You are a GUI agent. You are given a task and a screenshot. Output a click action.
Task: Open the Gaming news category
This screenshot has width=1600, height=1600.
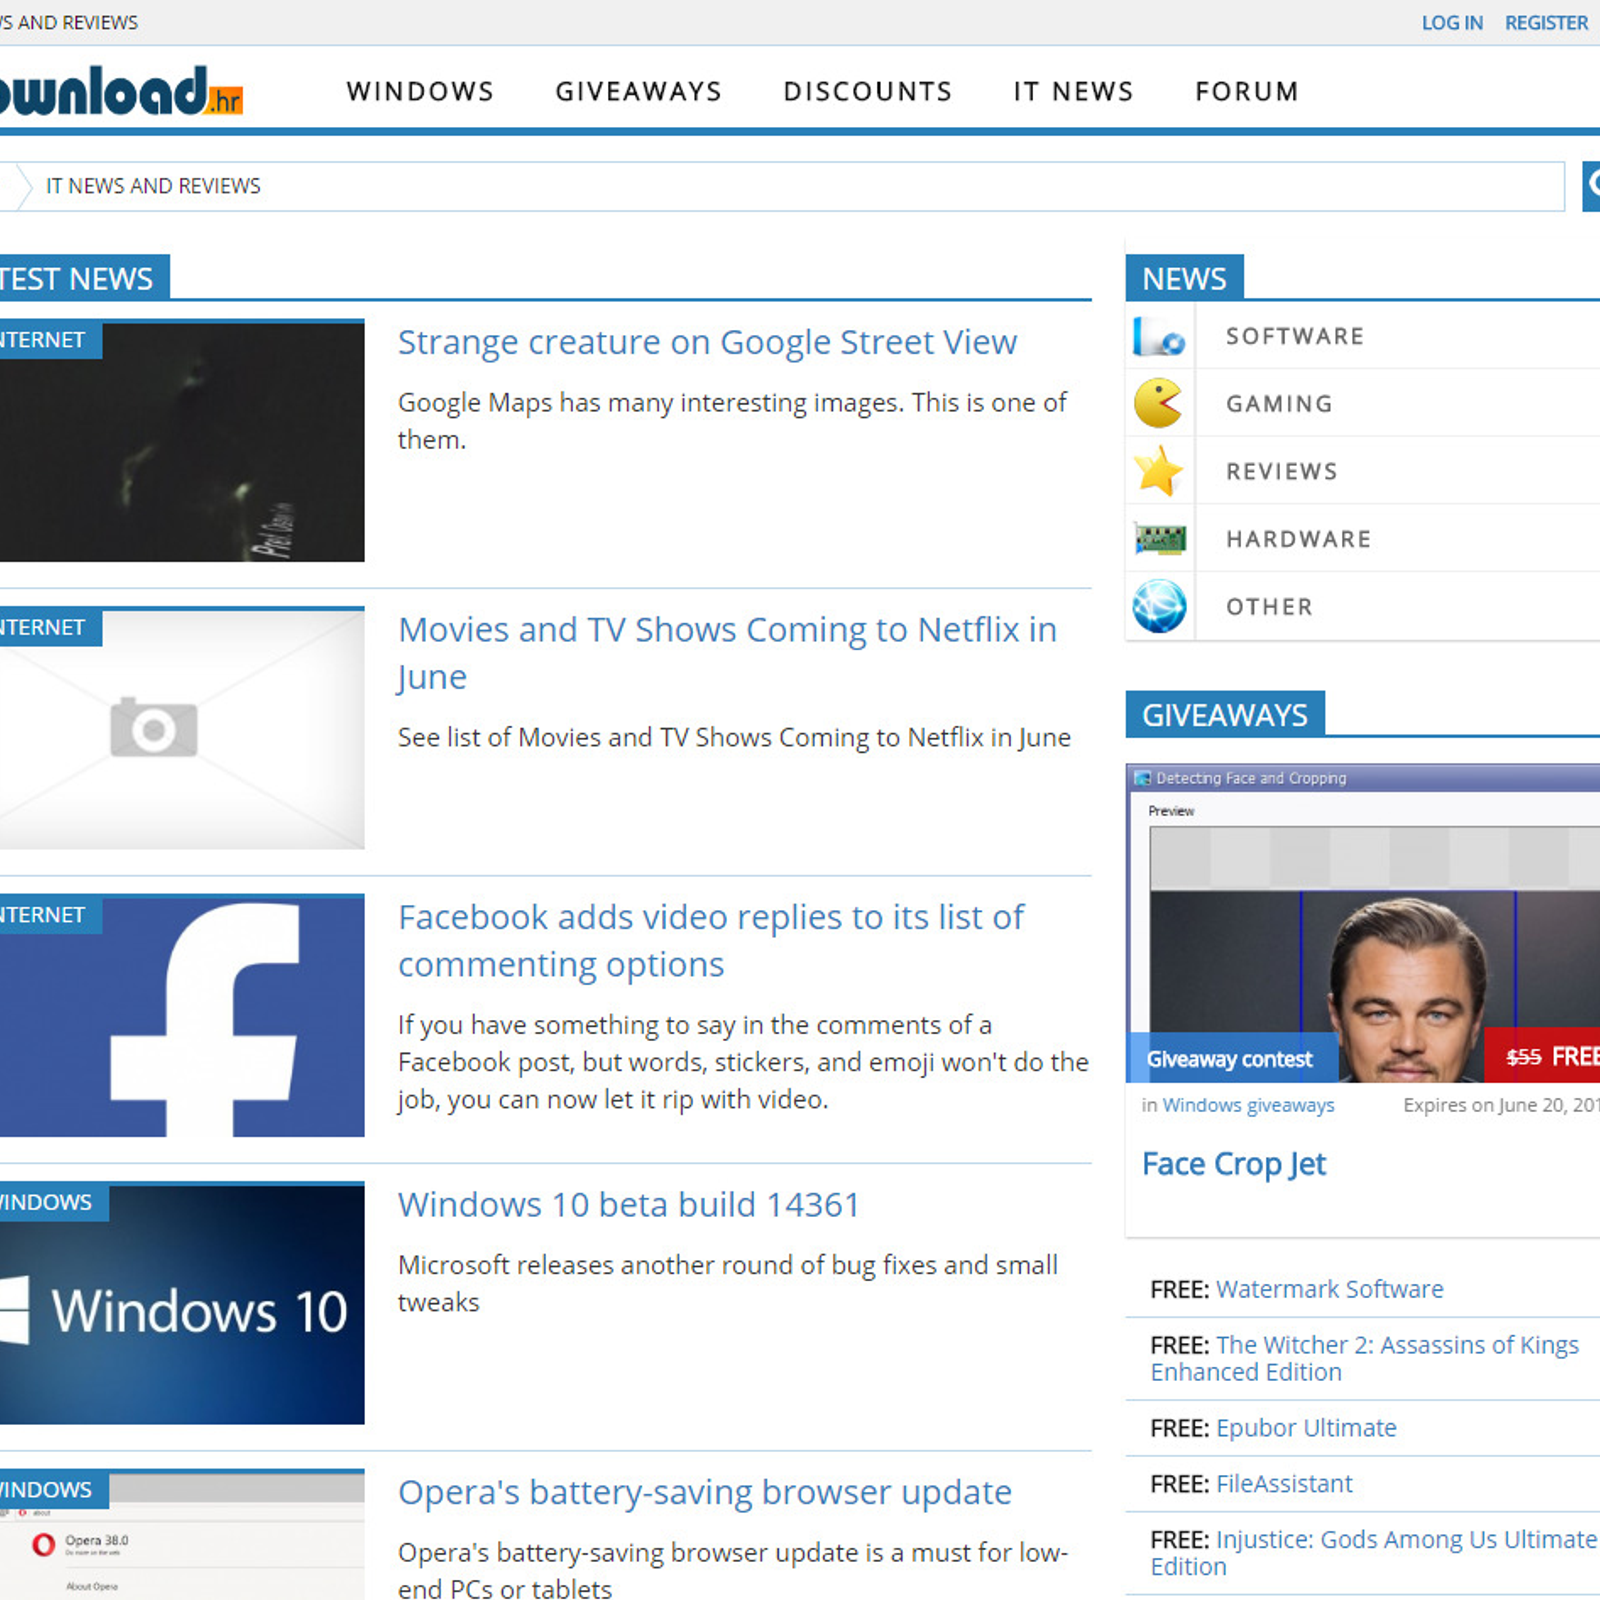pyautogui.click(x=1279, y=404)
